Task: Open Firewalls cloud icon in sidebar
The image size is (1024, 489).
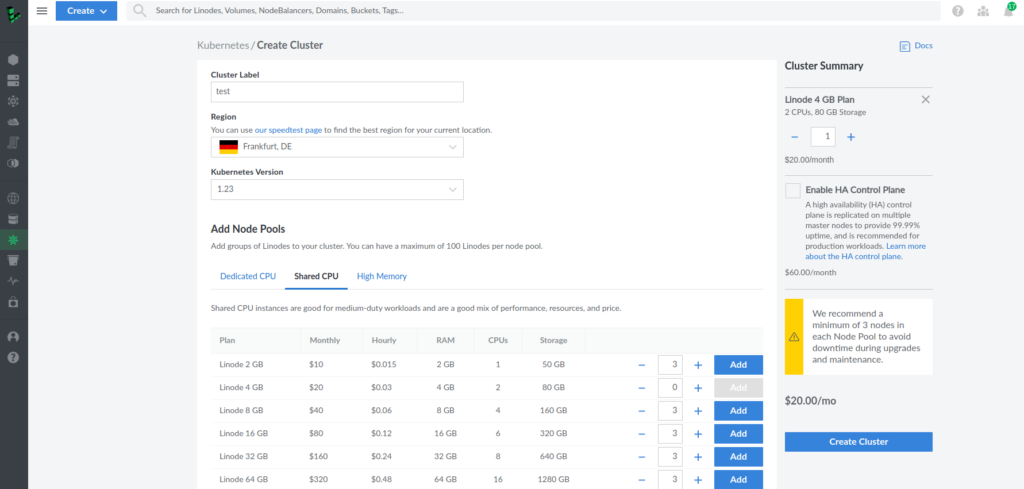Action: coord(13,122)
